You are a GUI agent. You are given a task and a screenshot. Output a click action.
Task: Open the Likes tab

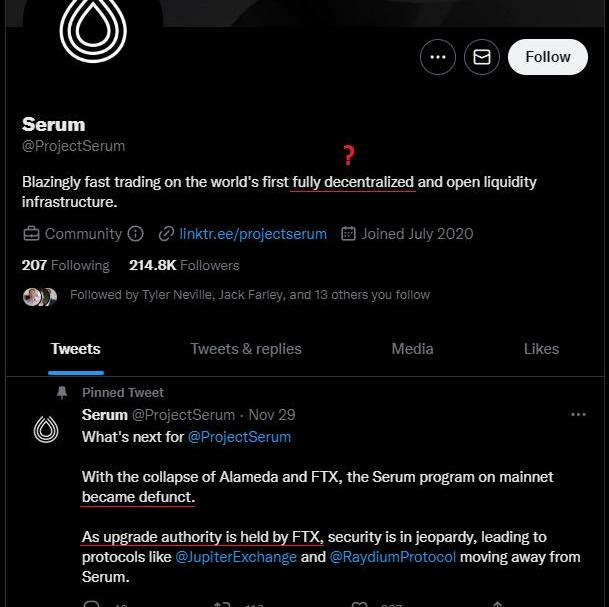tap(541, 349)
